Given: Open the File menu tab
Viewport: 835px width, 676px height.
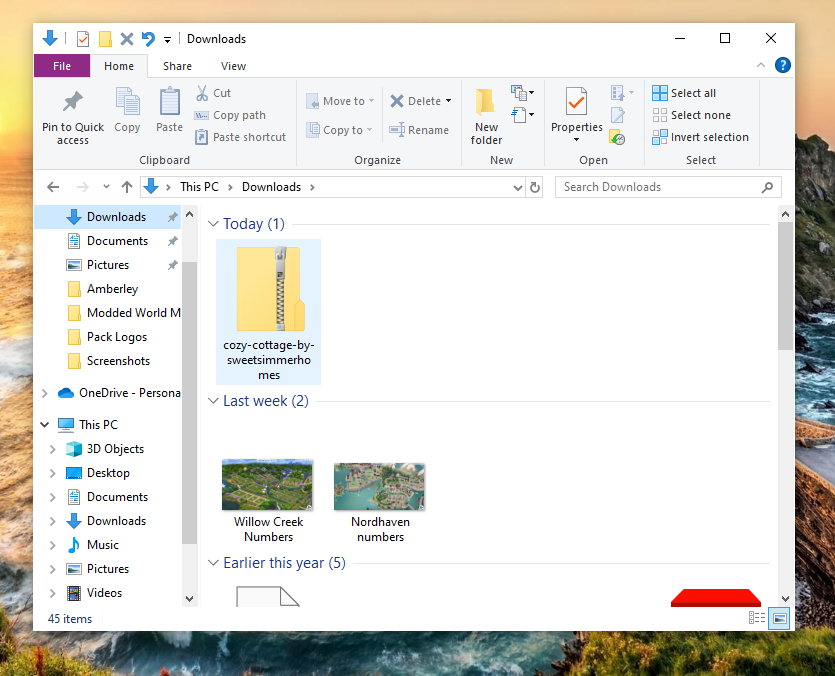Looking at the screenshot, I should point(62,66).
